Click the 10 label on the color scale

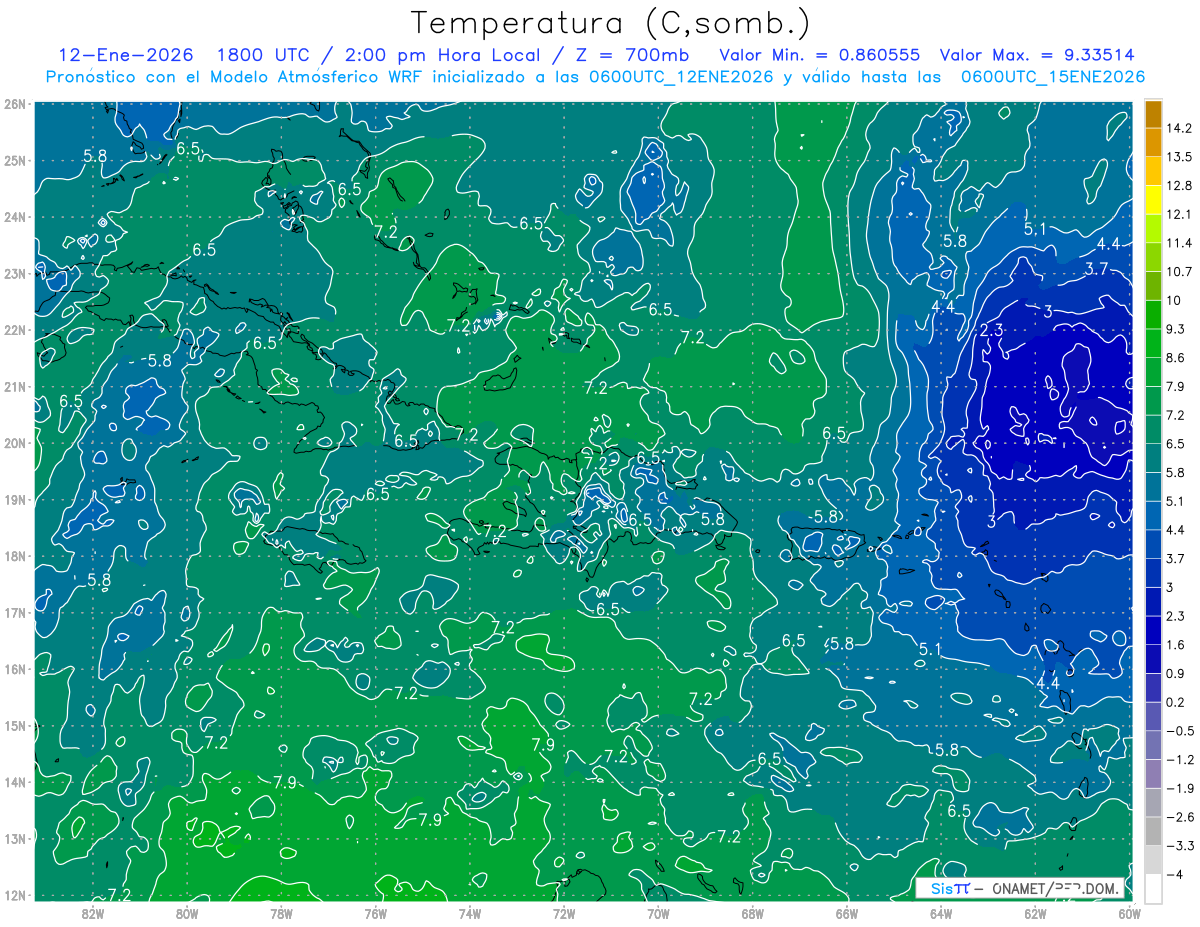tap(1176, 300)
